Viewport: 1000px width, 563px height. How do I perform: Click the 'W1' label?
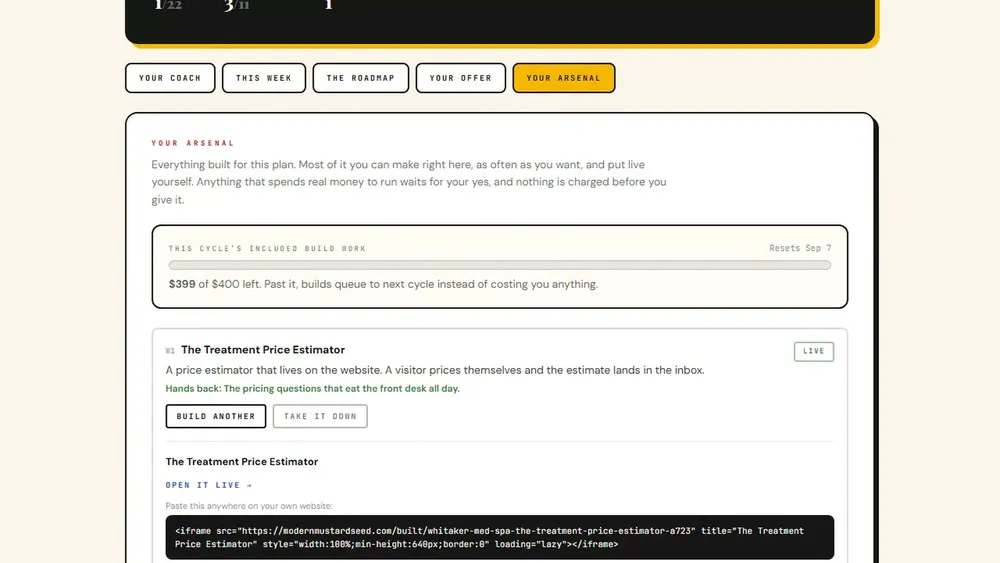coord(170,351)
